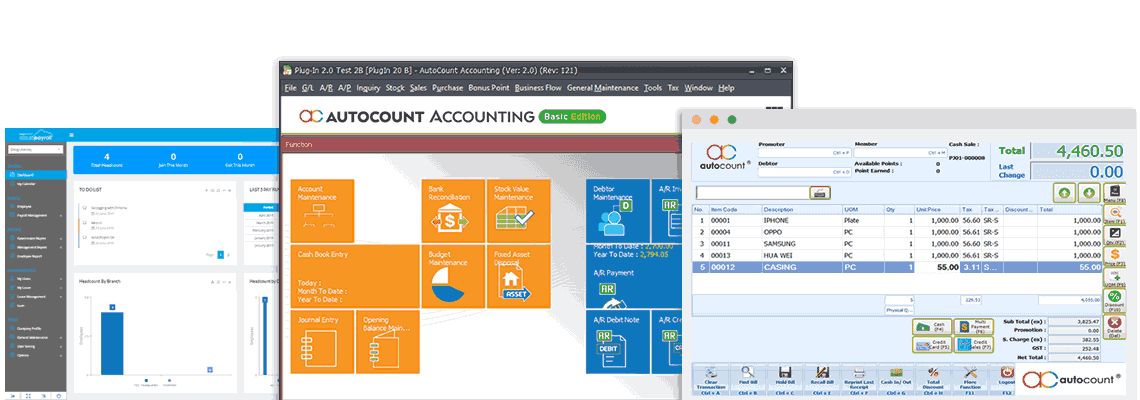1140x400 pixels.
Task: Select Dashboard in payroll sidebar
Action: [x=35, y=175]
